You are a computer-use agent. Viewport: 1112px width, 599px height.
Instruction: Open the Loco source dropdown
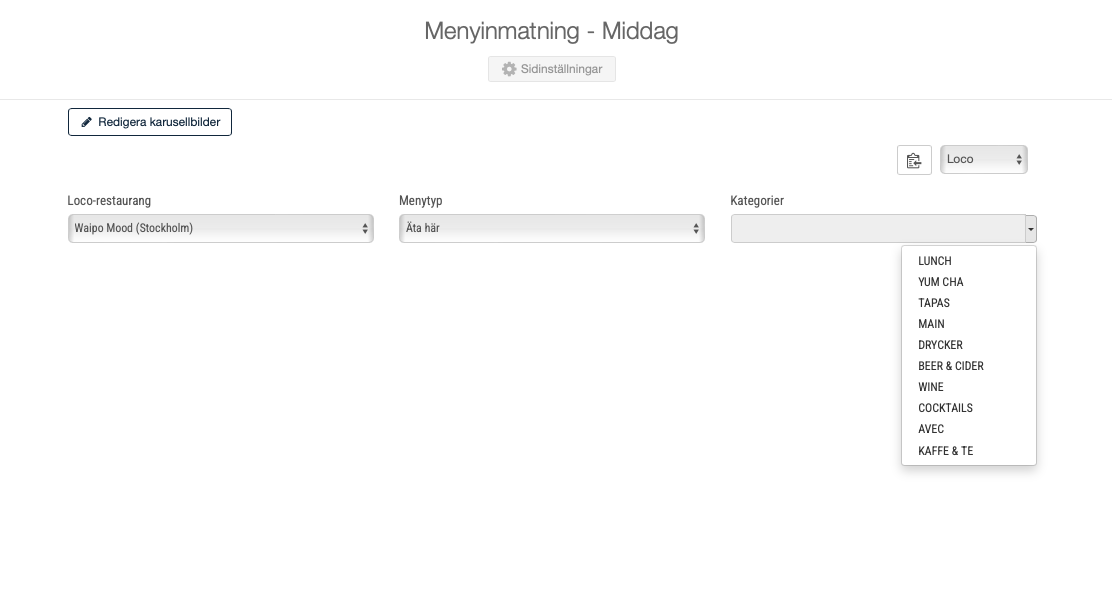pyautogui.click(x=983, y=159)
